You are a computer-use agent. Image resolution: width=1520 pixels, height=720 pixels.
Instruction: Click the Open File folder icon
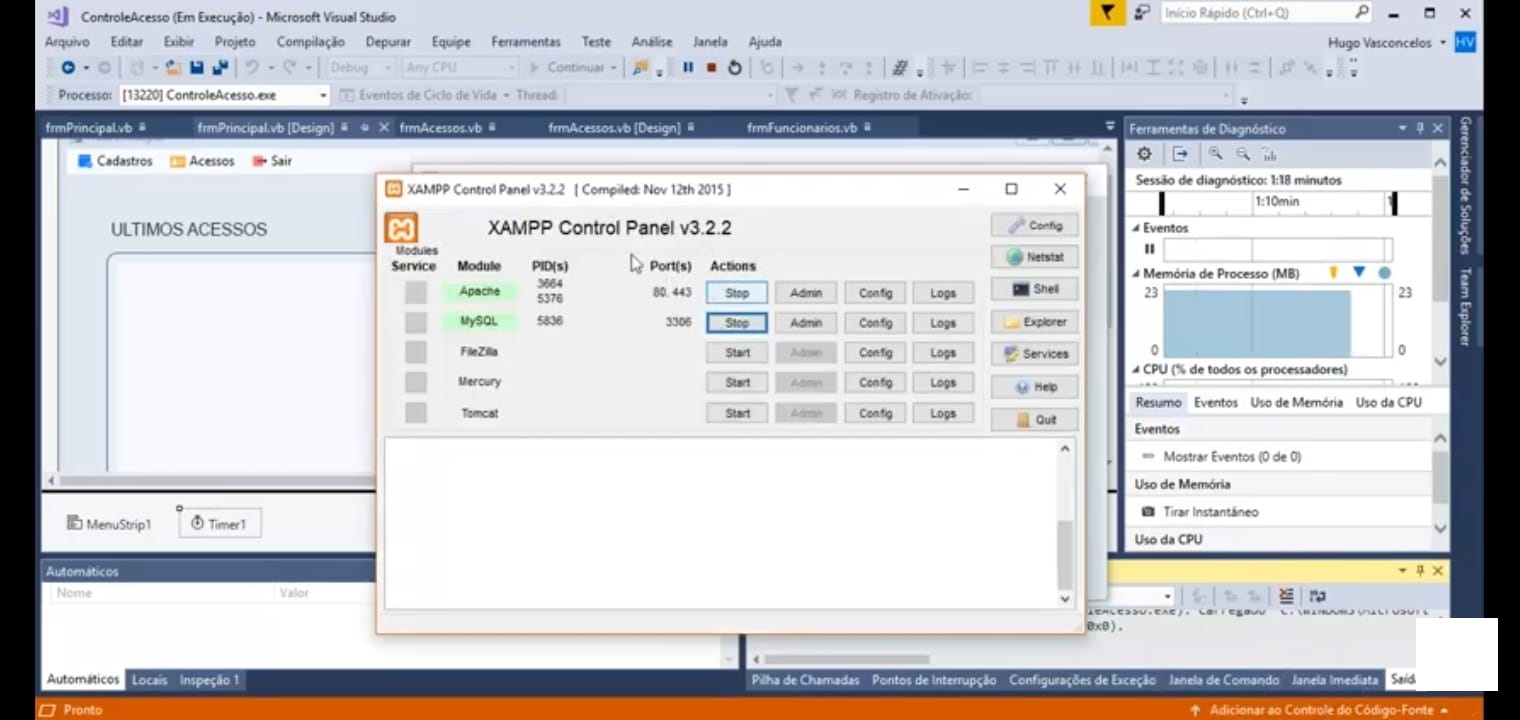coord(173,68)
